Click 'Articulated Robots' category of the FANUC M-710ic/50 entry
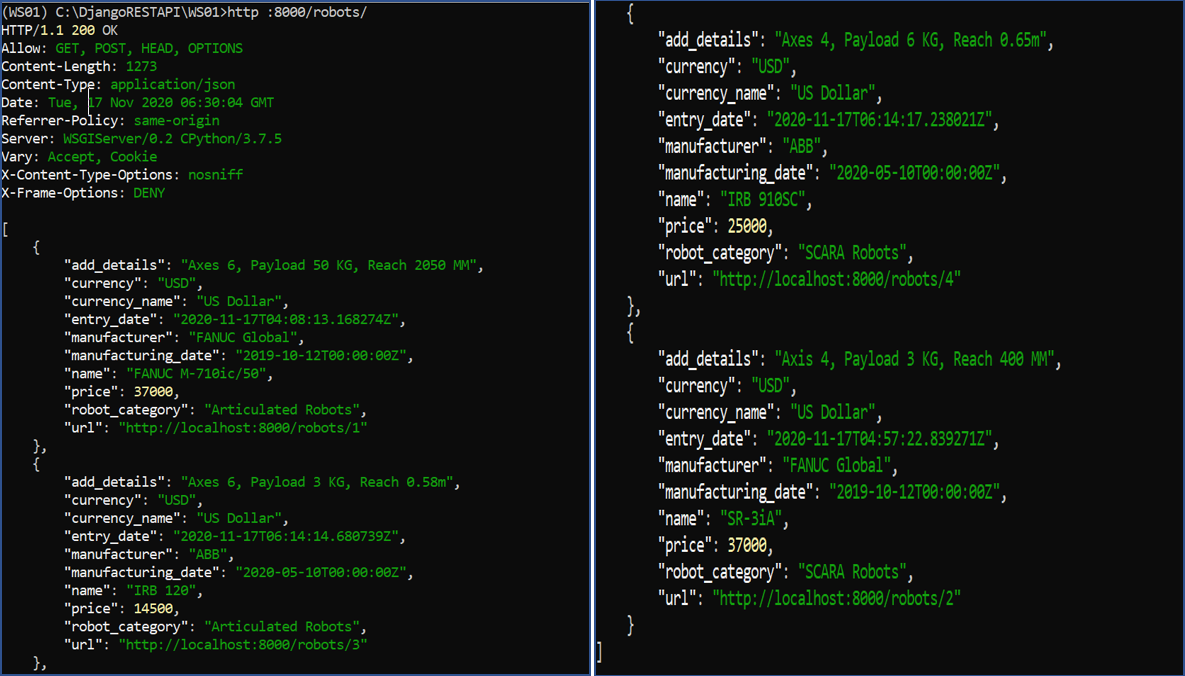The image size is (1185, 676). pyautogui.click(x=282, y=410)
